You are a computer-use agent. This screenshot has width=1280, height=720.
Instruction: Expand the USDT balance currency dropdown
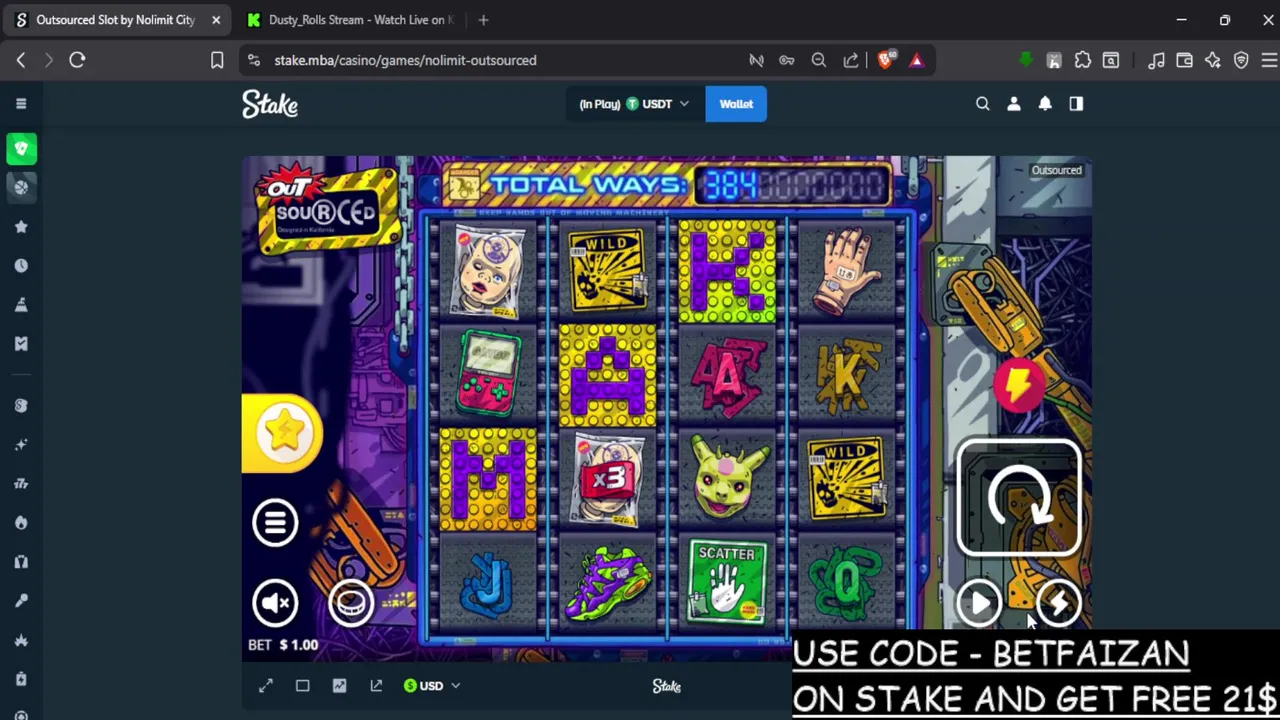coord(633,104)
